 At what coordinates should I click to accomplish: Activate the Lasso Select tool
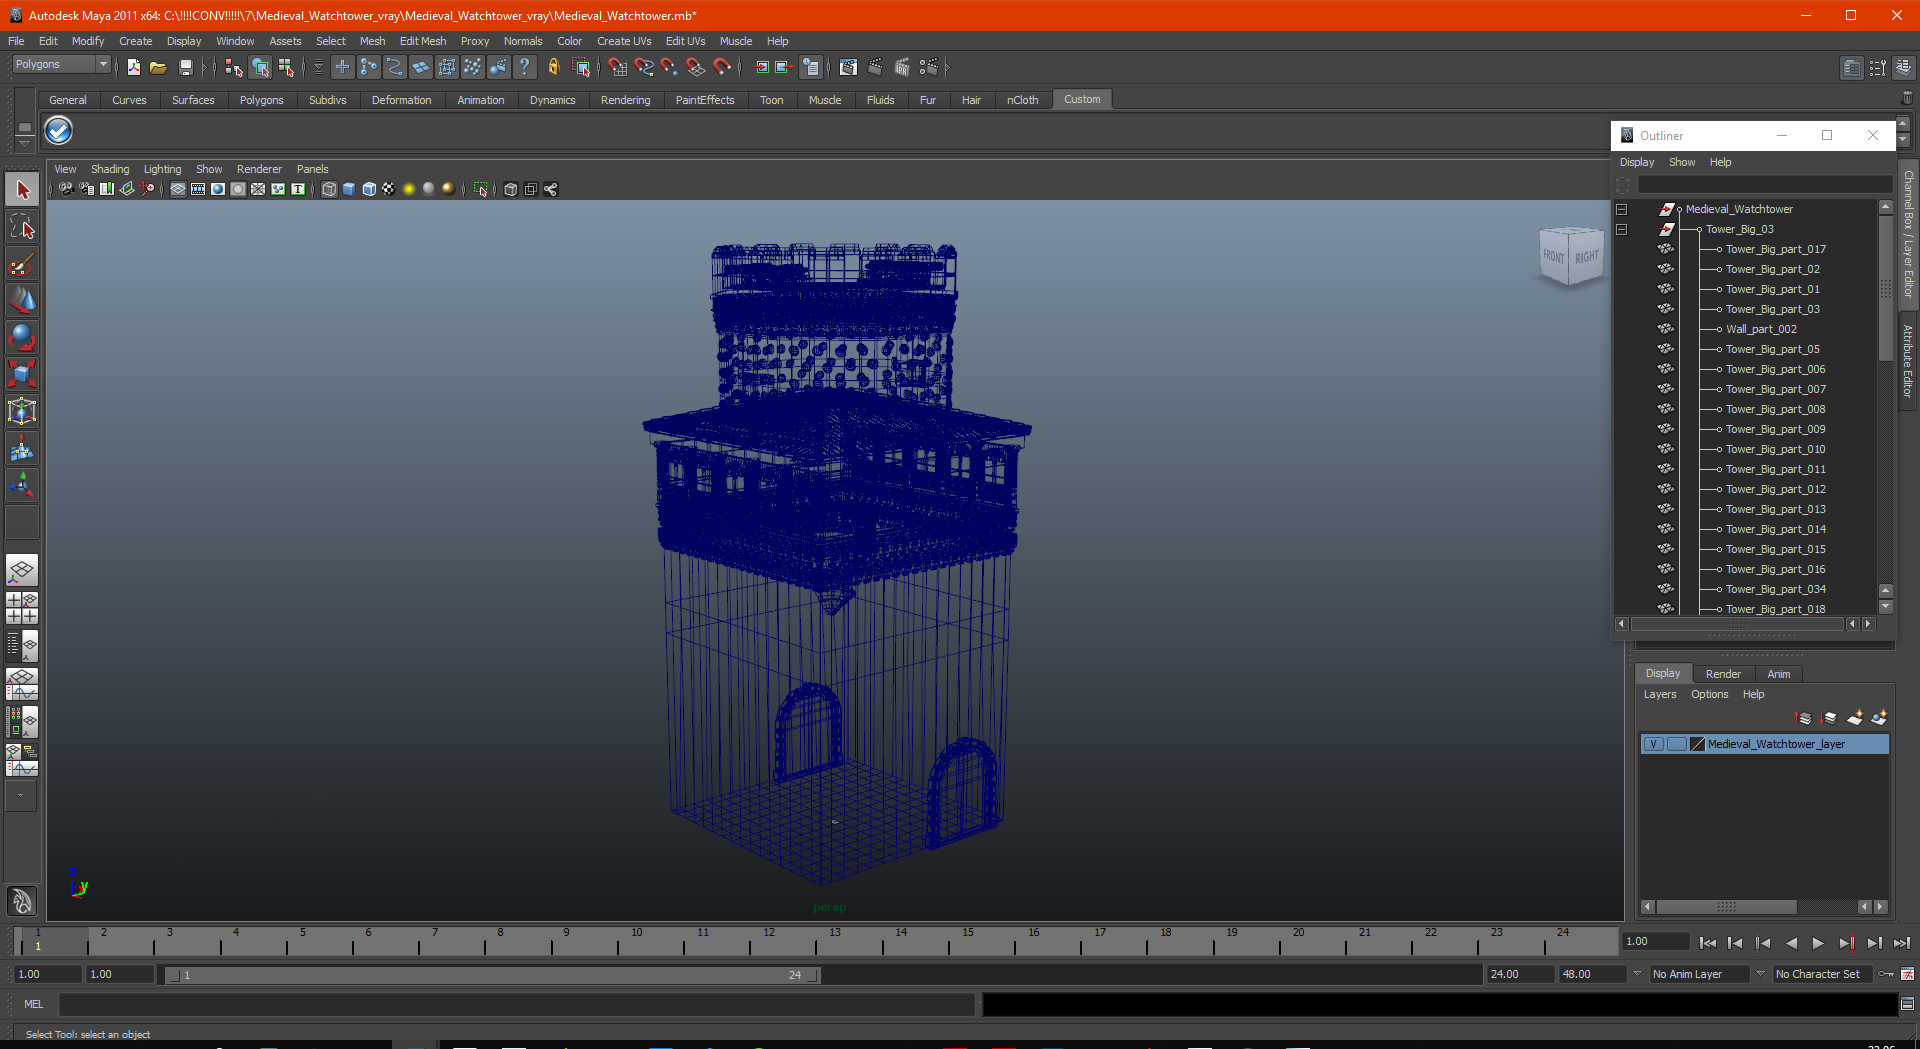pyautogui.click(x=22, y=227)
